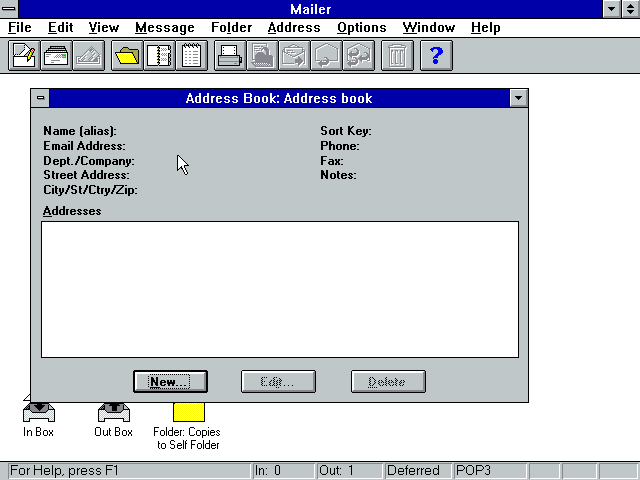Click the 'Name (alias):' label
The height and width of the screenshot is (480, 640).
coord(80,131)
